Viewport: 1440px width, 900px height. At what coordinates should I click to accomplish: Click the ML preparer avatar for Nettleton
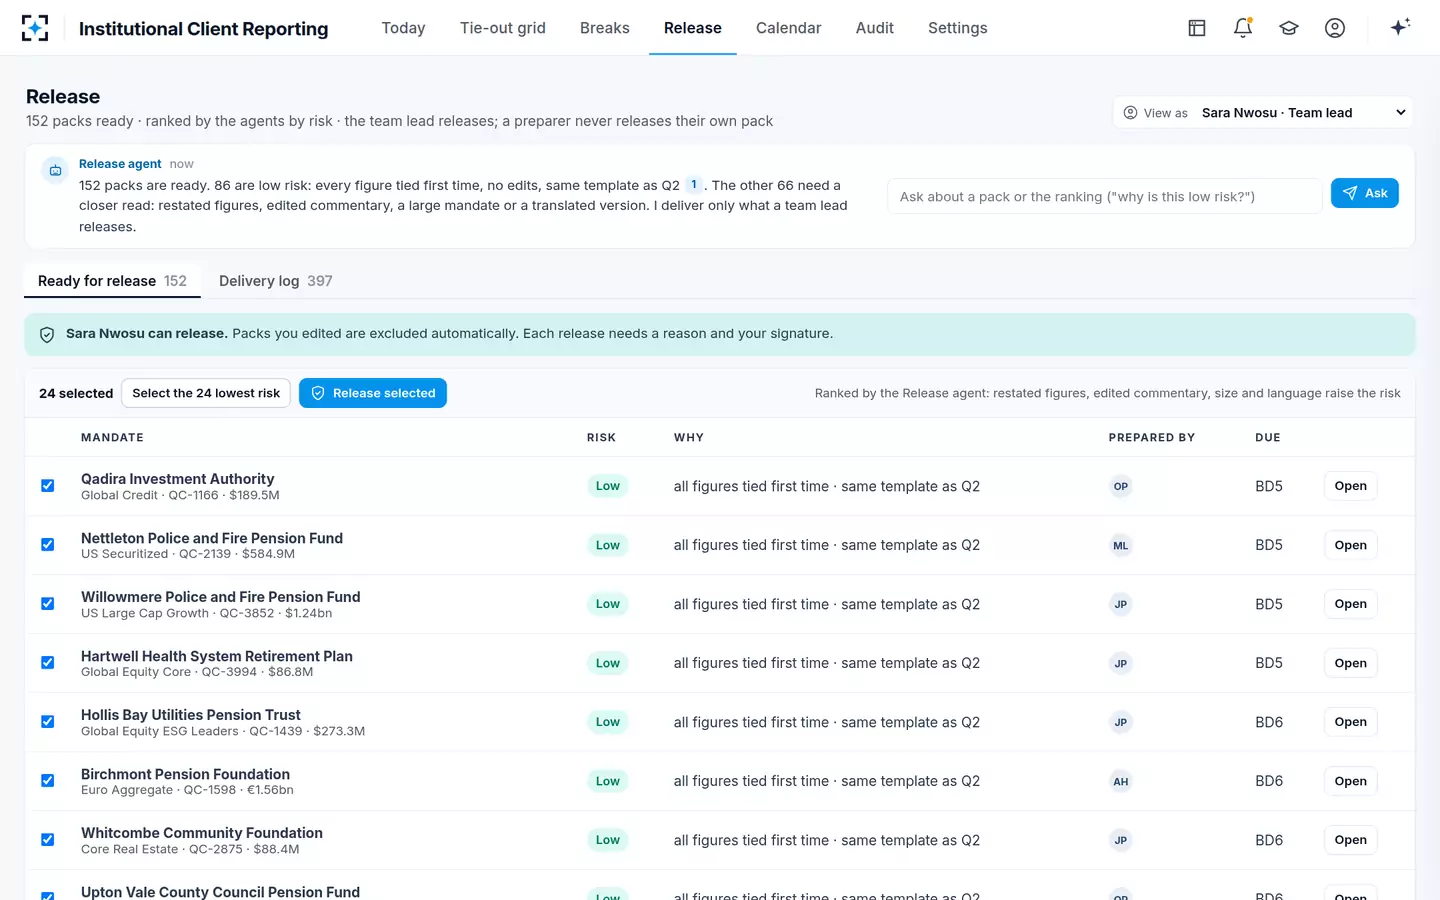coord(1121,545)
